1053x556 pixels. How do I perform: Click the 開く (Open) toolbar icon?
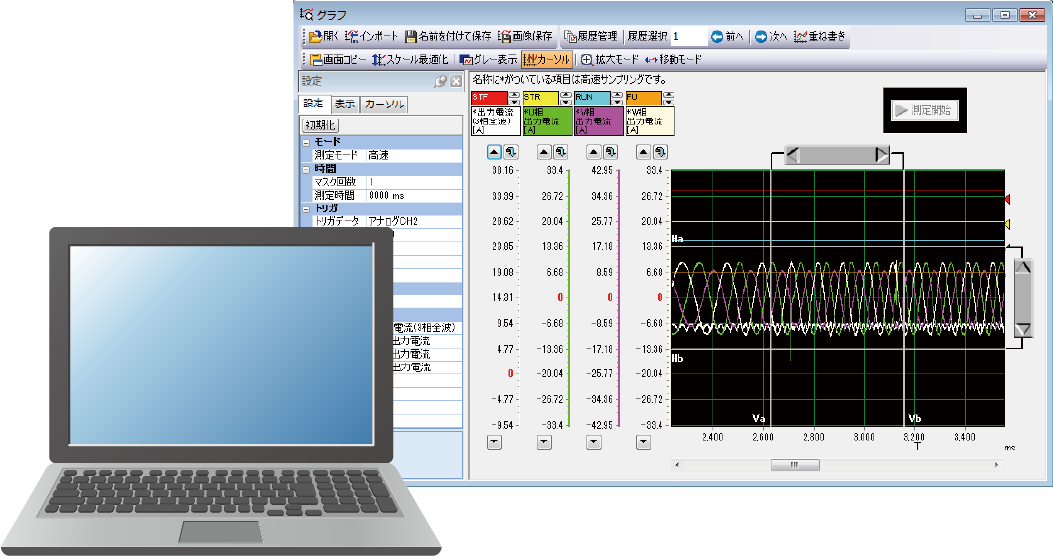tap(323, 37)
